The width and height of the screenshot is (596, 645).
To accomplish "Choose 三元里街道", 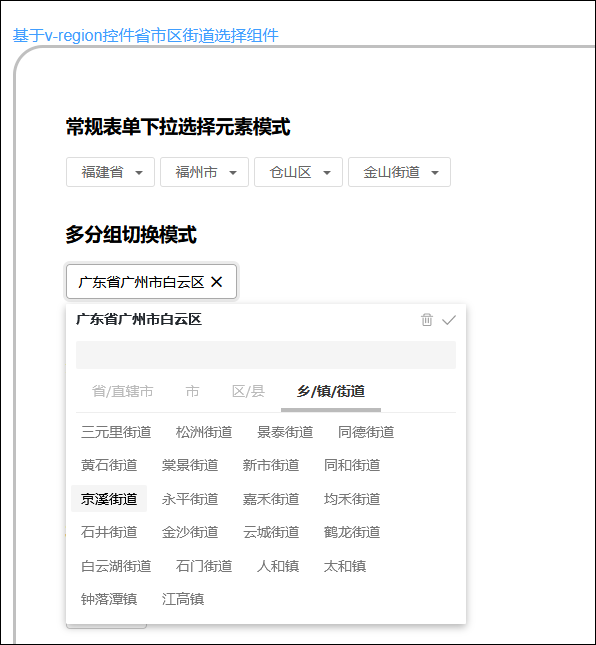I will [116, 432].
